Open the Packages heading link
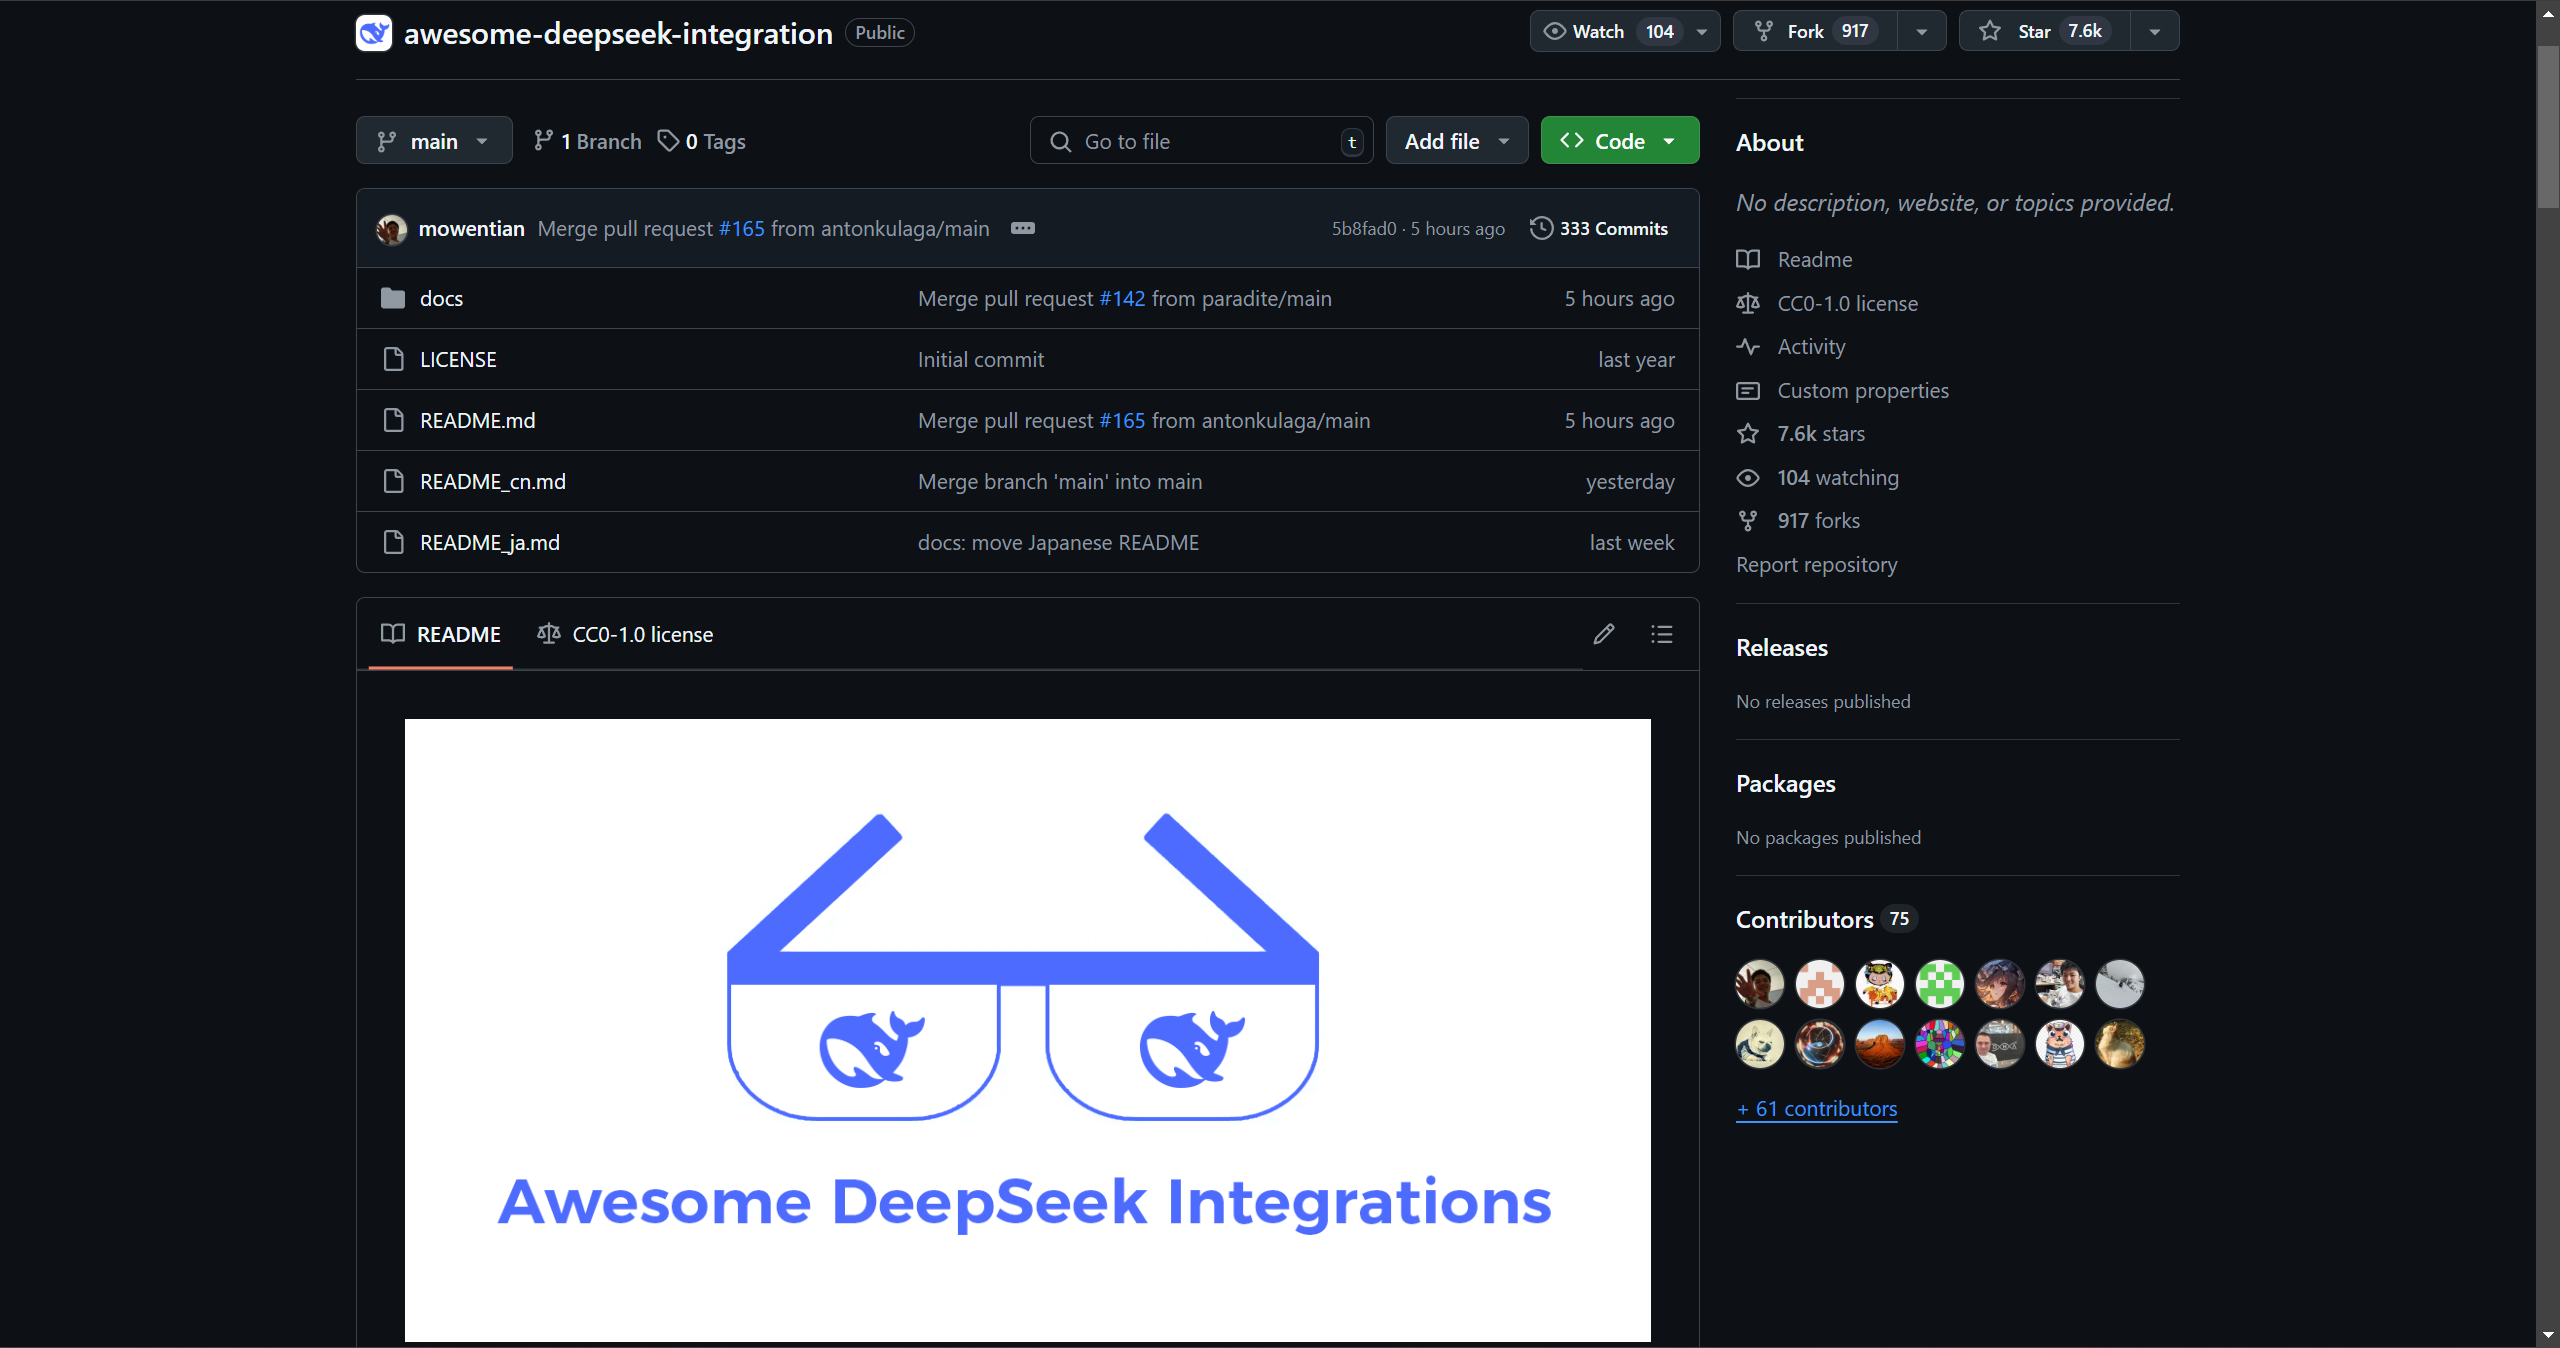The width and height of the screenshot is (2560, 1348). pyautogui.click(x=1786, y=784)
